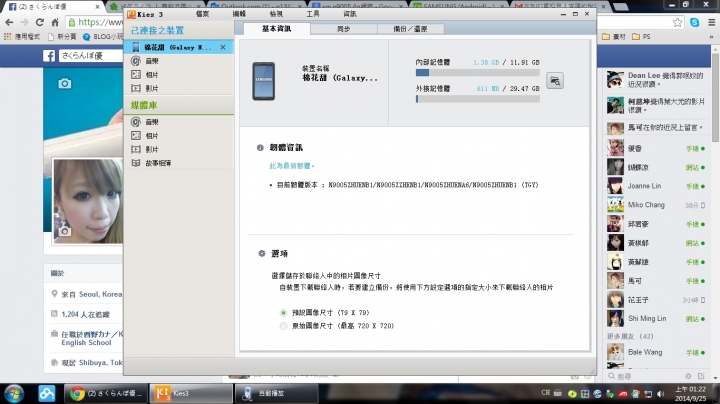Switch to the 同步 tab

tap(343, 29)
